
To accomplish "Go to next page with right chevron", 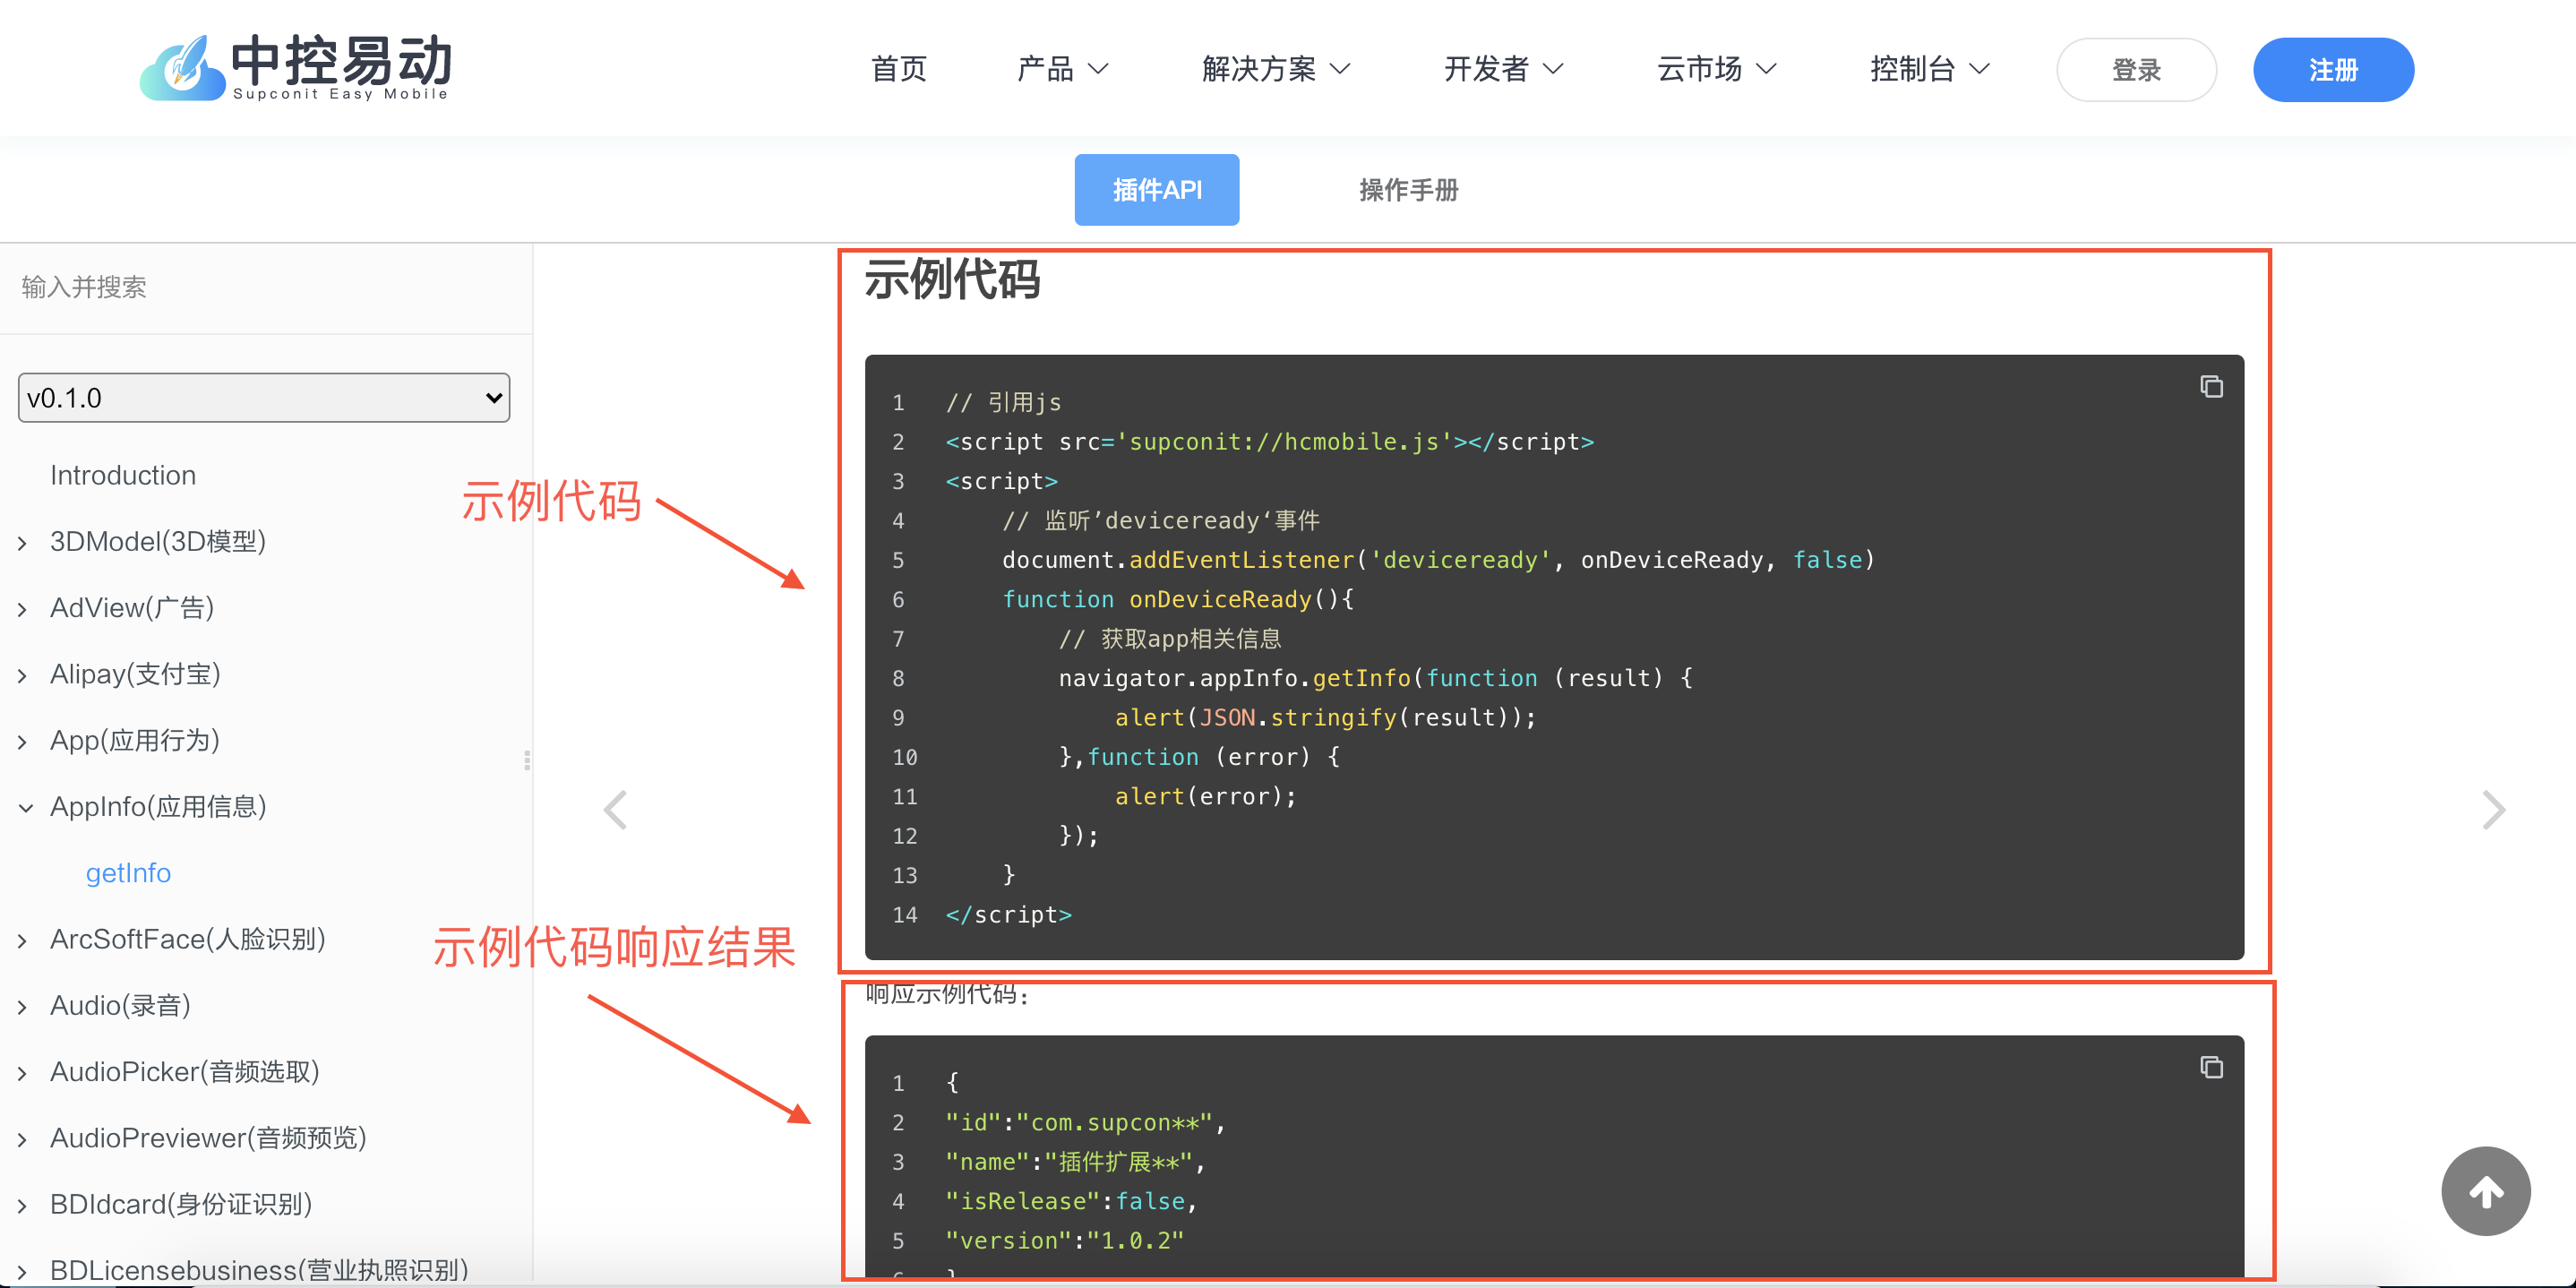I will 2493,809.
